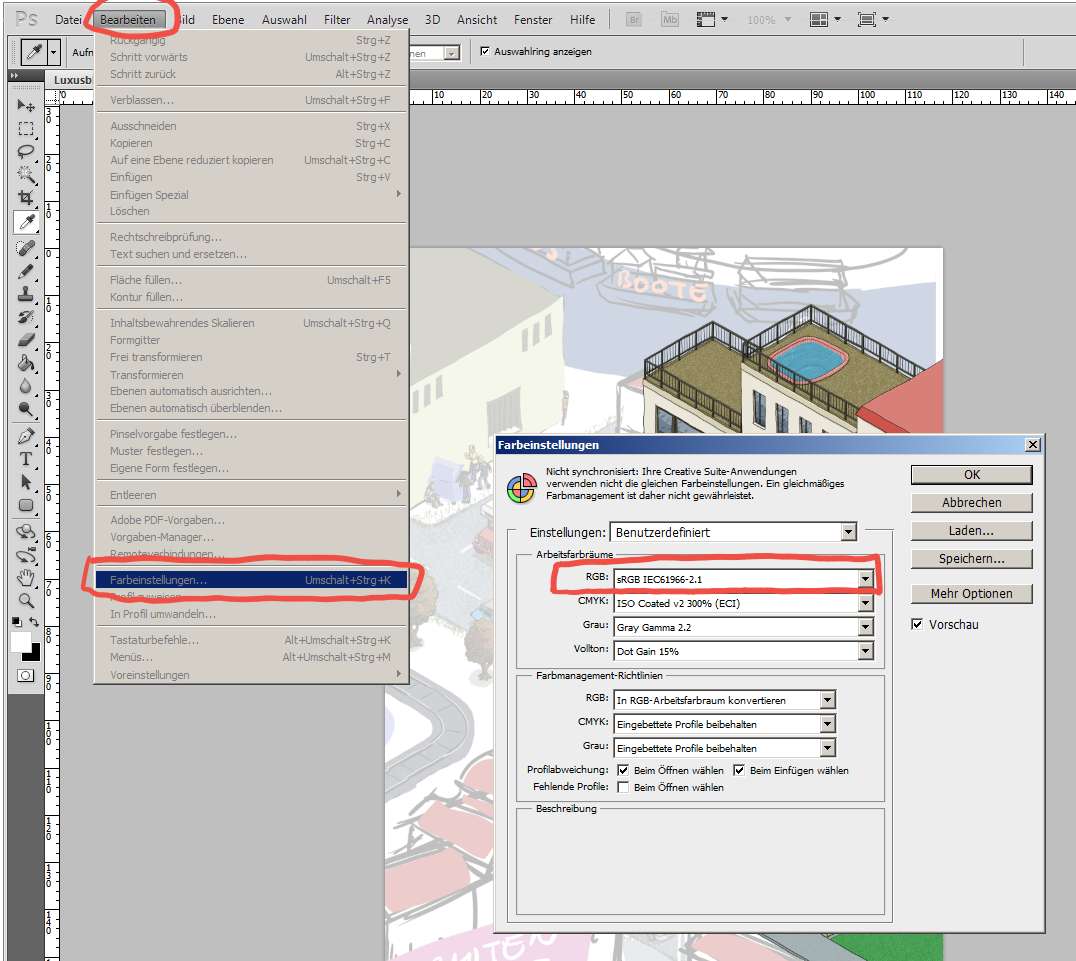The image size is (1076, 961).
Task: Reset to default foreground and background colors
Action: pos(16,622)
